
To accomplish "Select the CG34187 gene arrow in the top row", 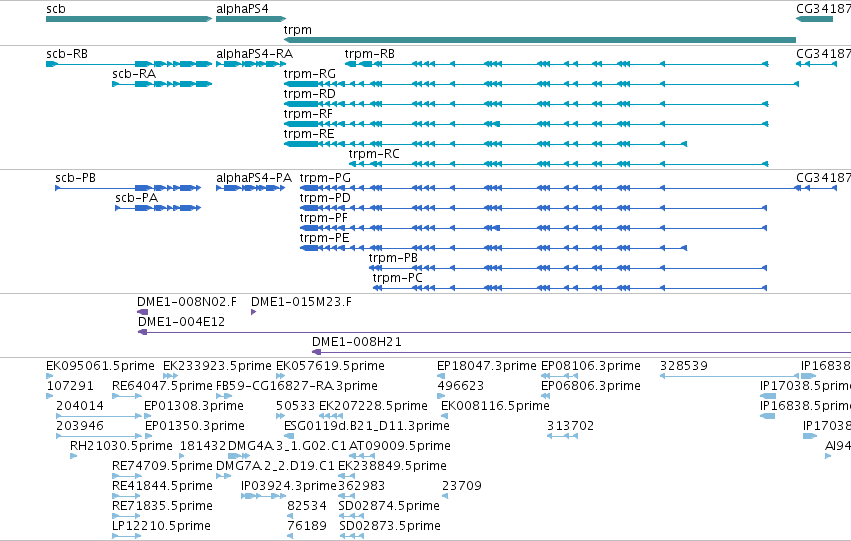I will (814, 19).
